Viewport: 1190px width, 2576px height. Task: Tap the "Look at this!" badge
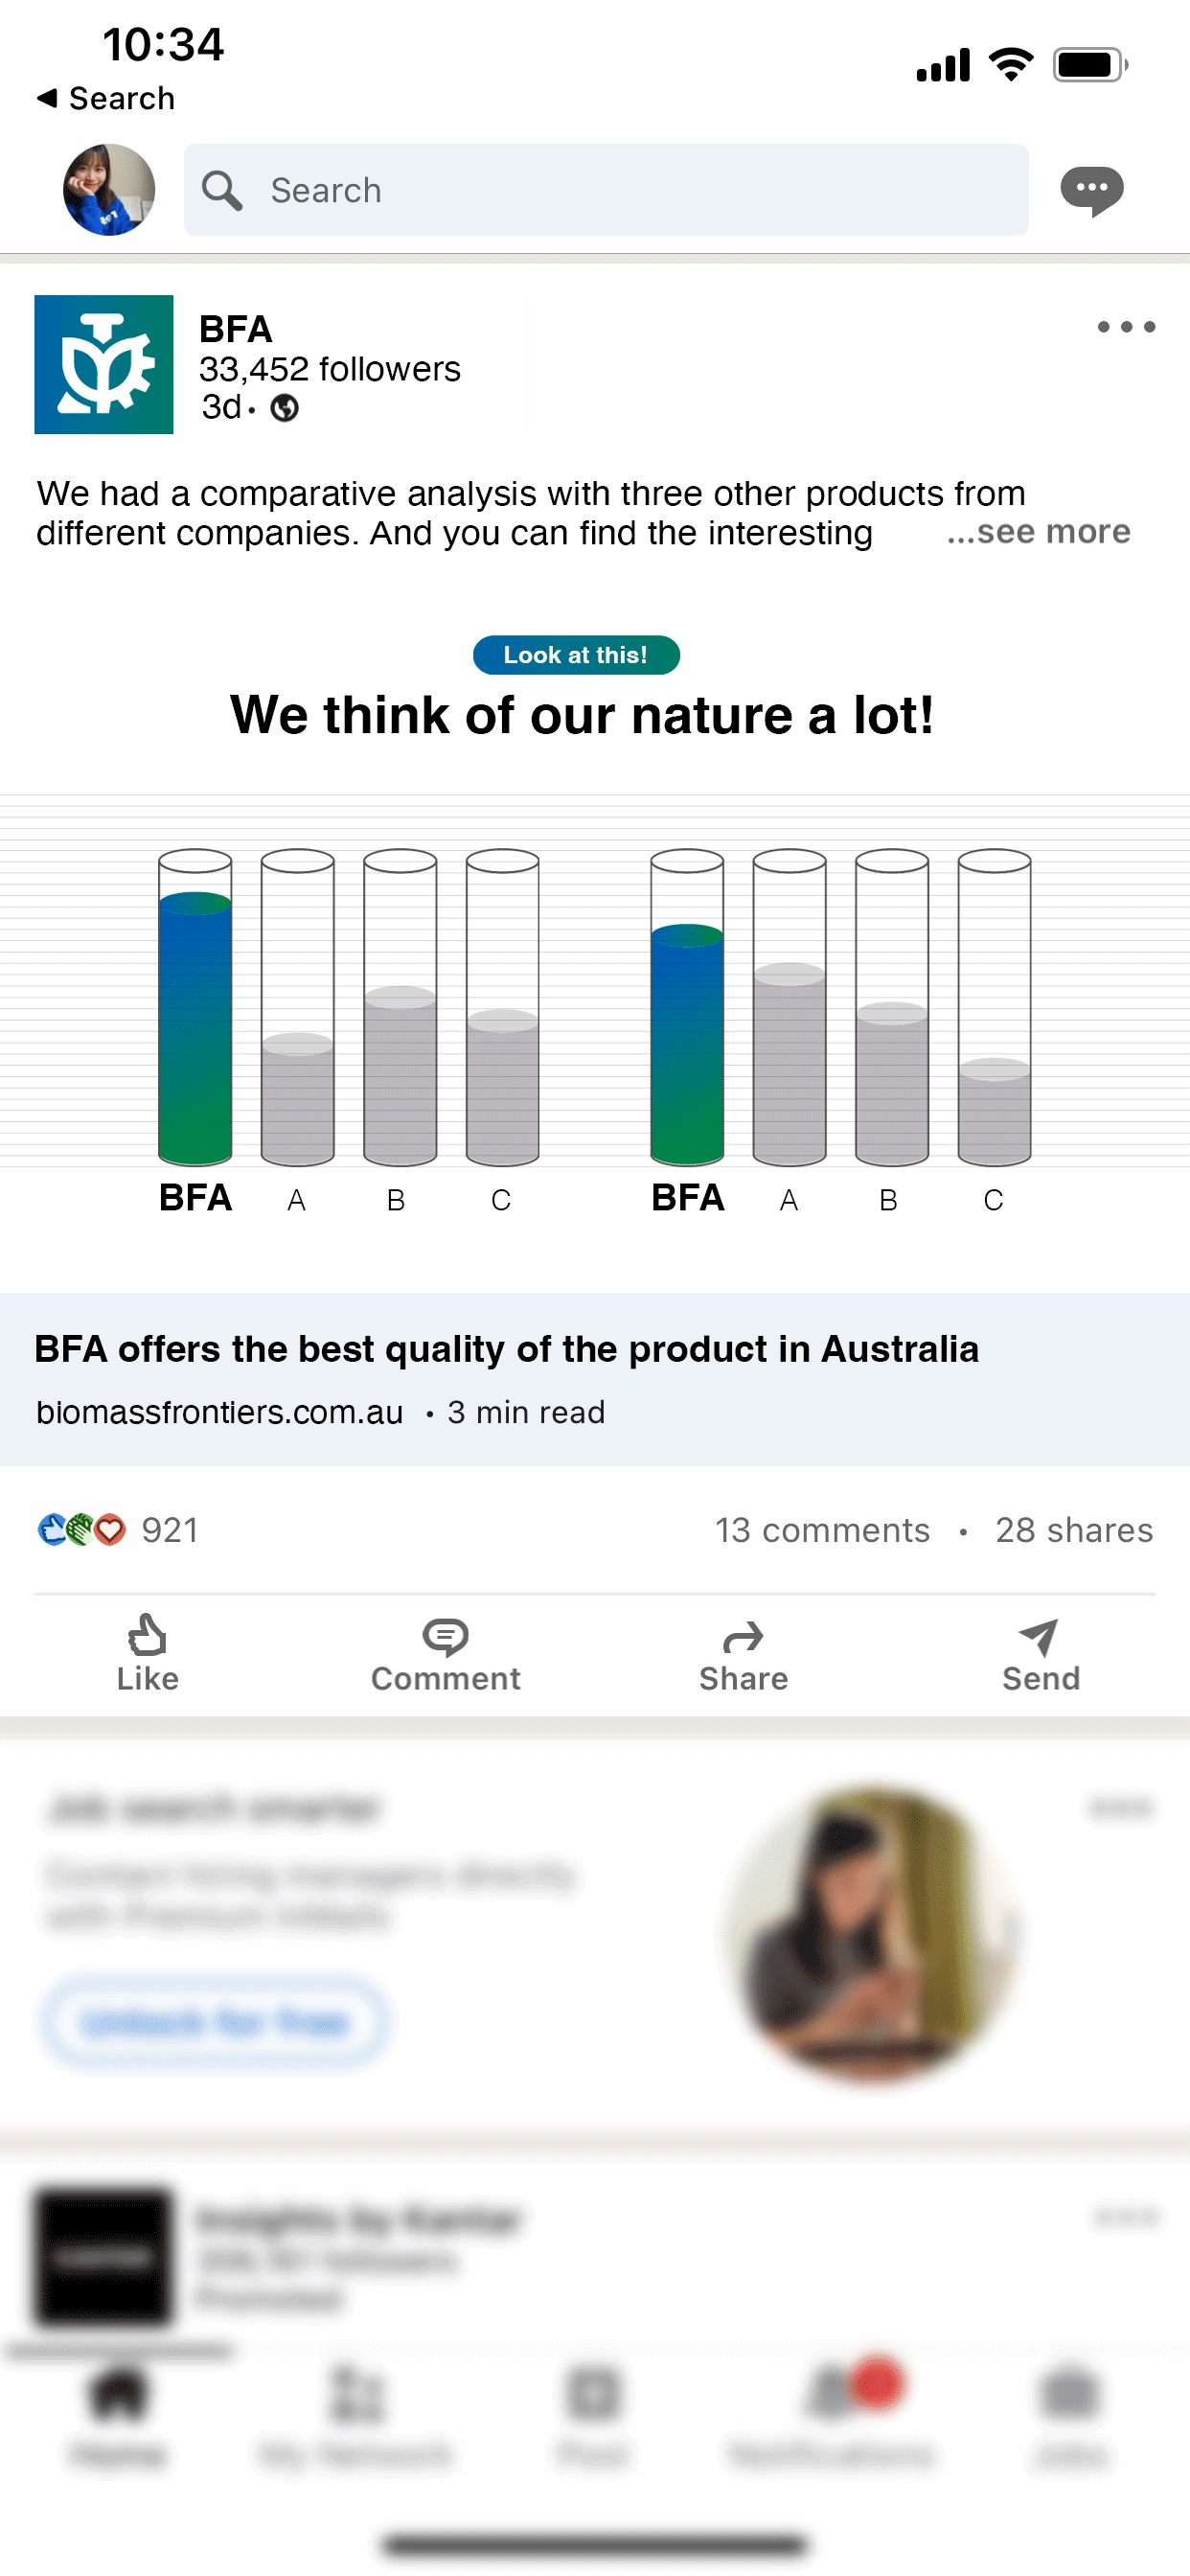[x=576, y=655]
